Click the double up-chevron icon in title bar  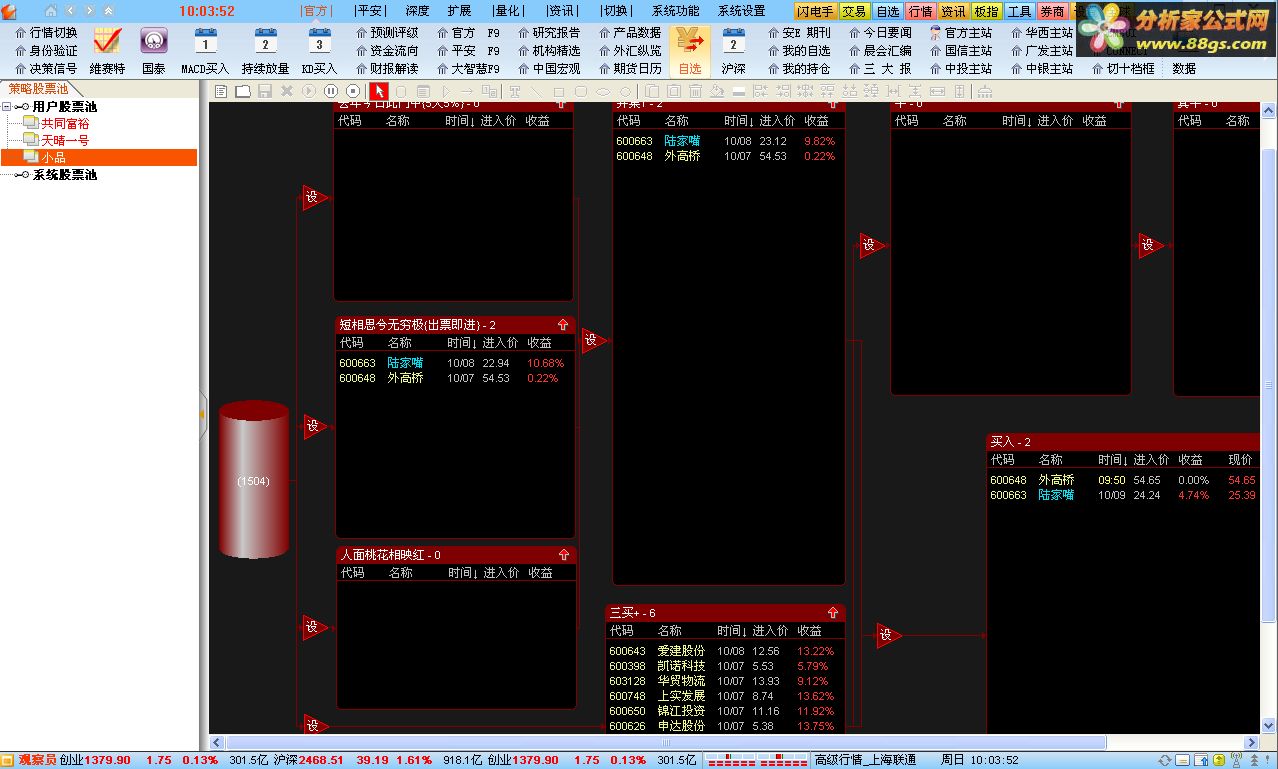108,11
